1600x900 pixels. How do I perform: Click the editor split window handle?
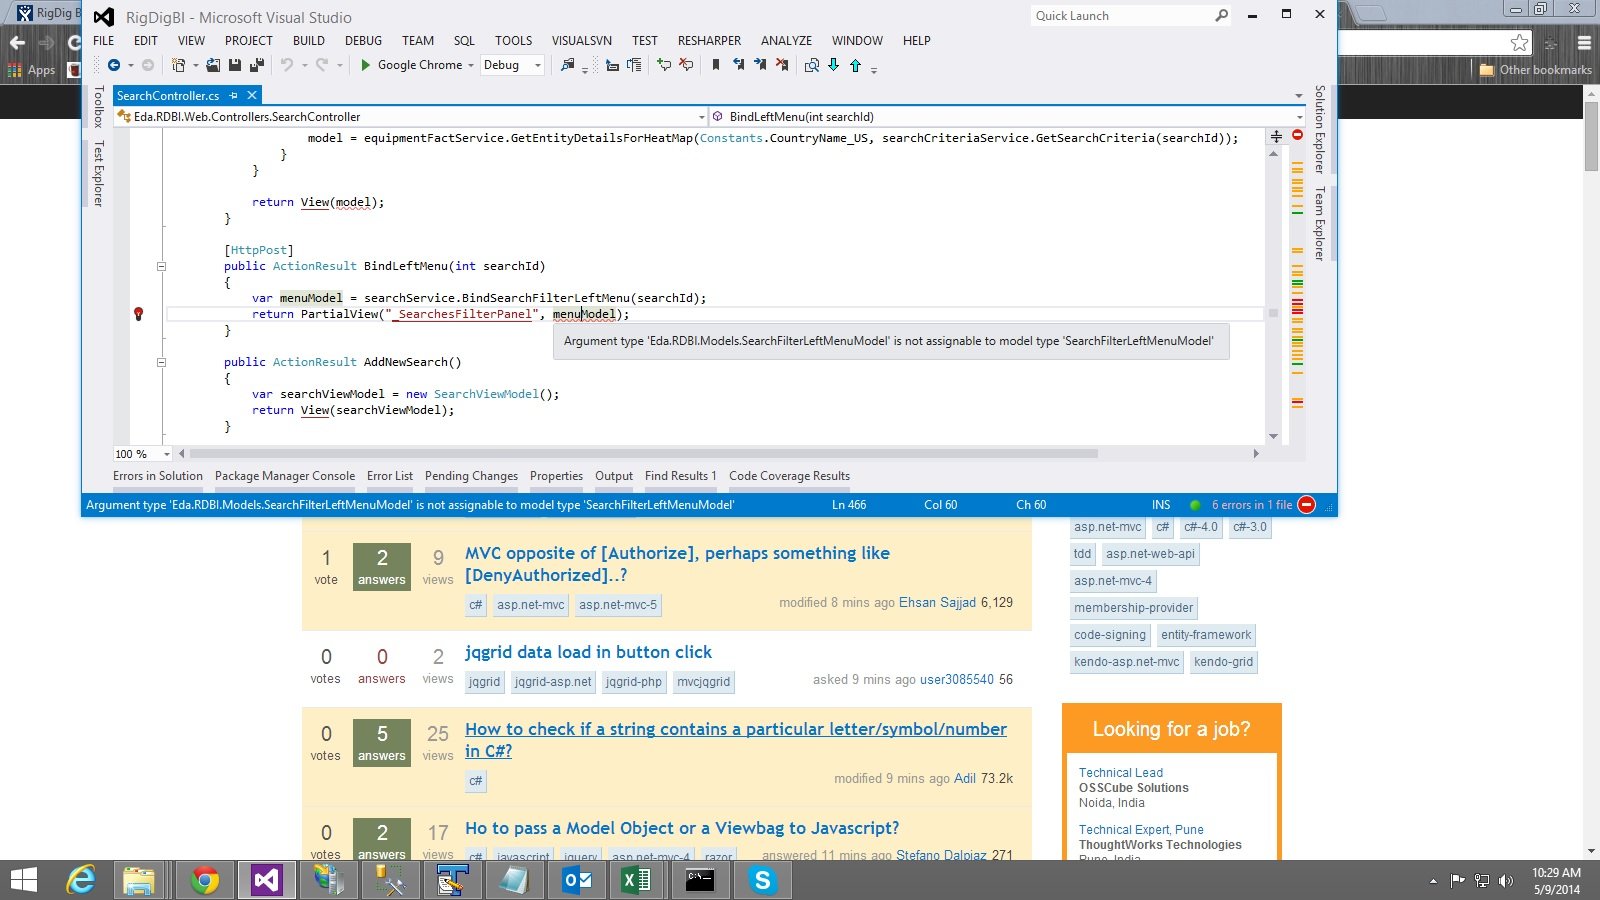(1275, 136)
